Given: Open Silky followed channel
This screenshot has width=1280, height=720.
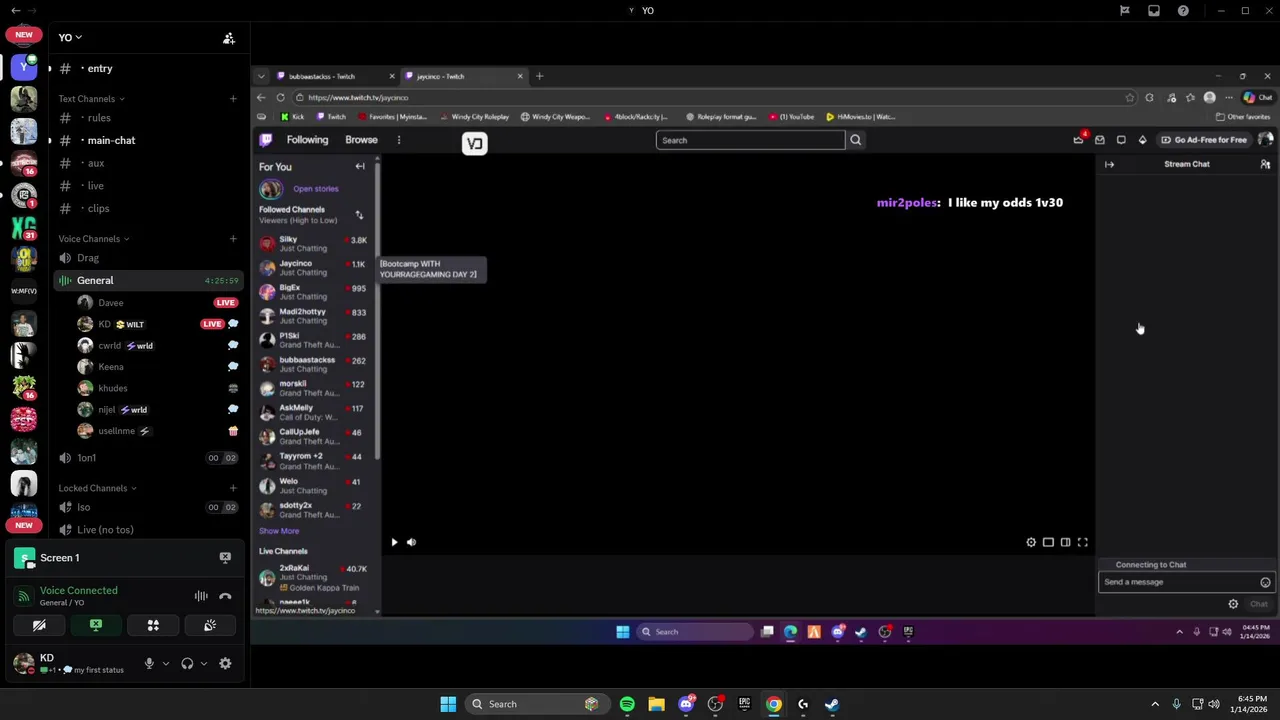Looking at the screenshot, I should click(315, 244).
